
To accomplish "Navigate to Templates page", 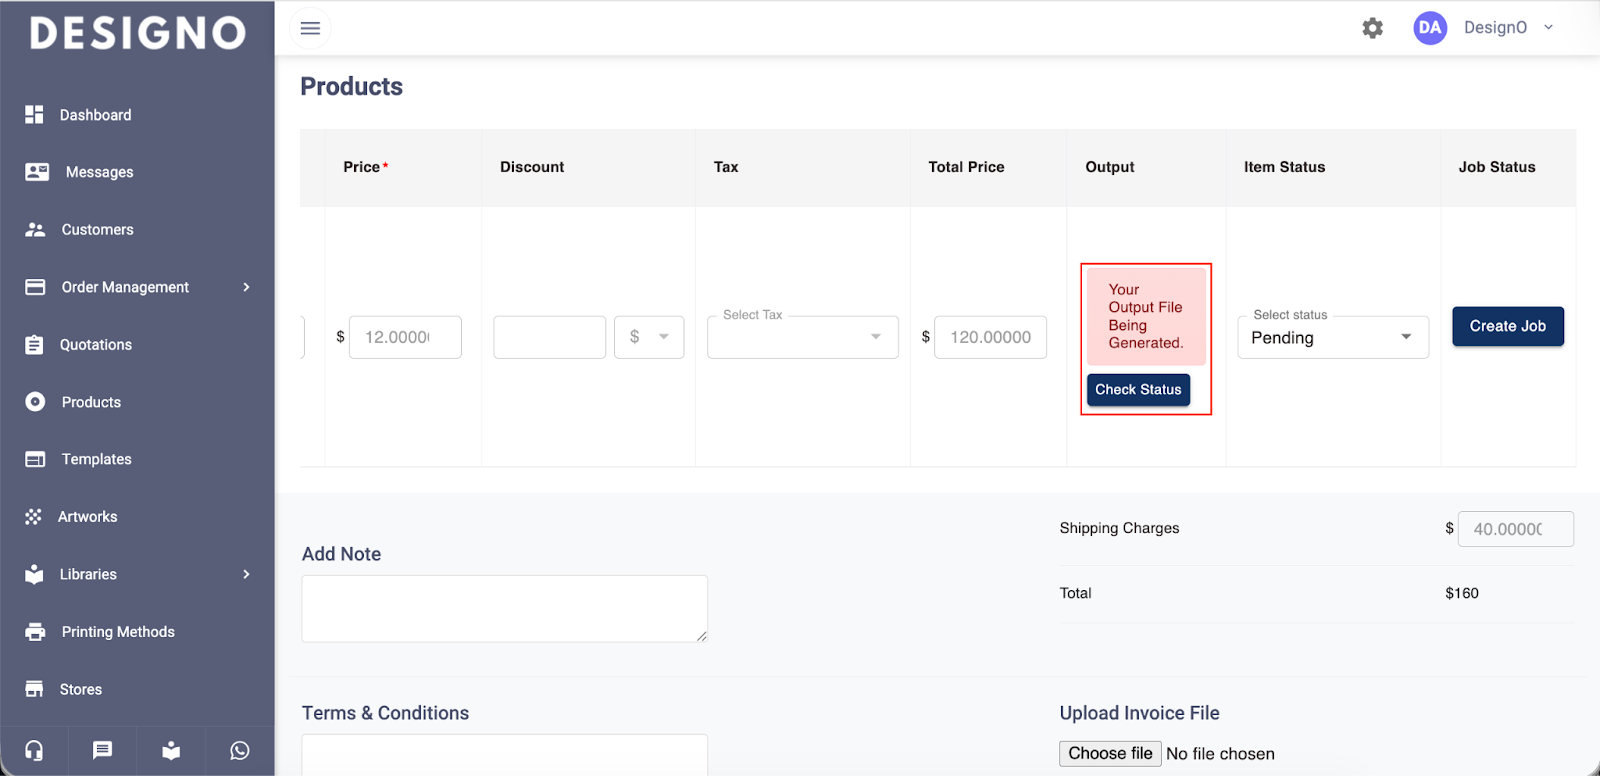I will [x=96, y=459].
